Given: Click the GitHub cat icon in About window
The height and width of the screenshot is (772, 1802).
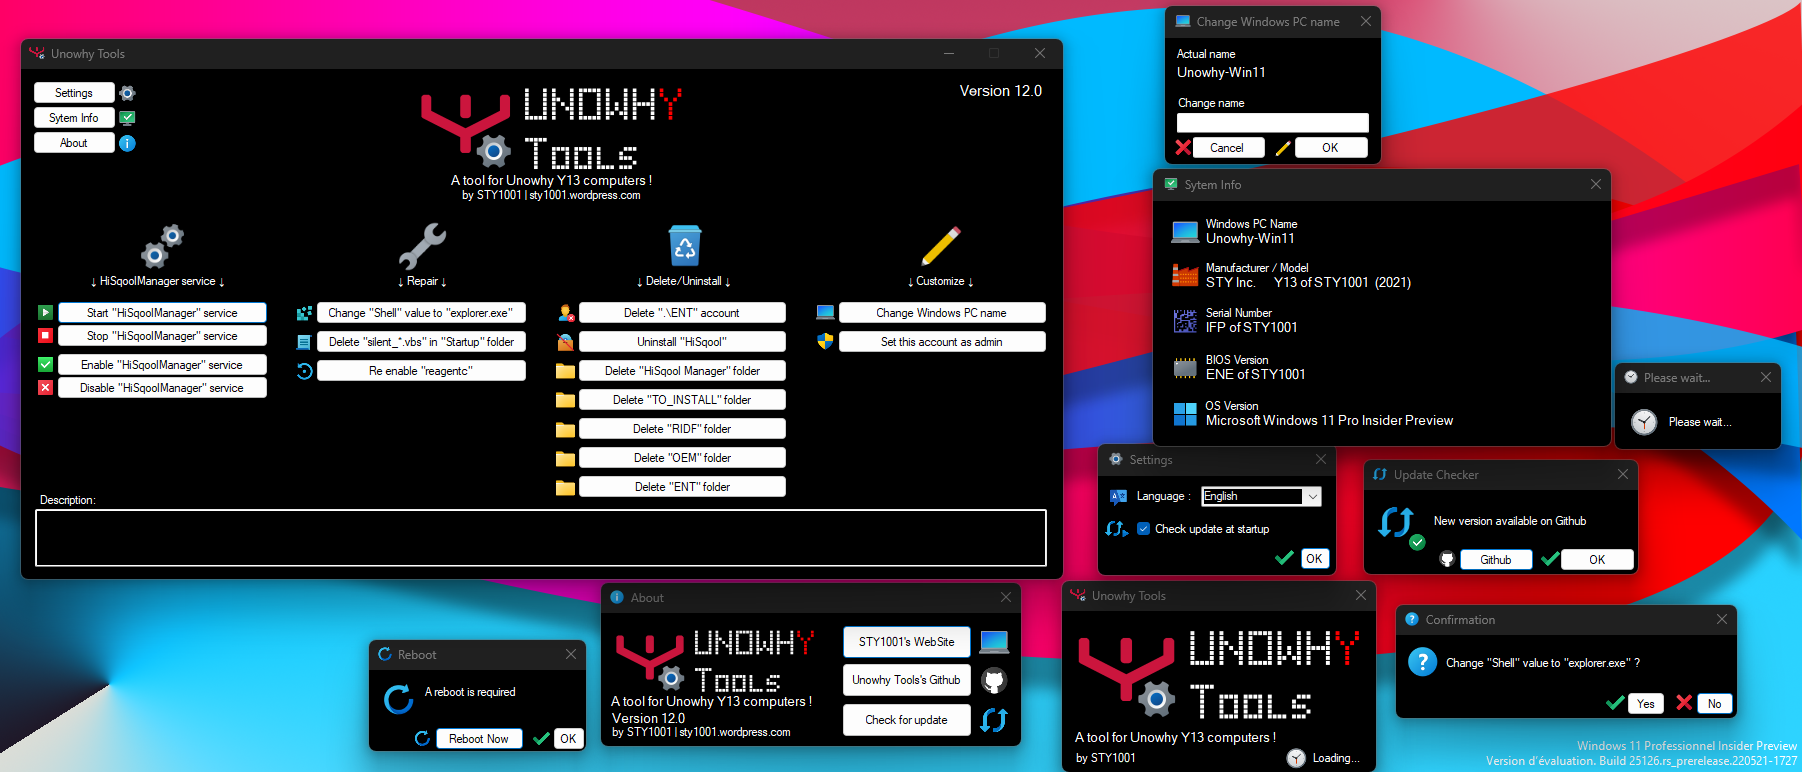Looking at the screenshot, I should point(993,681).
